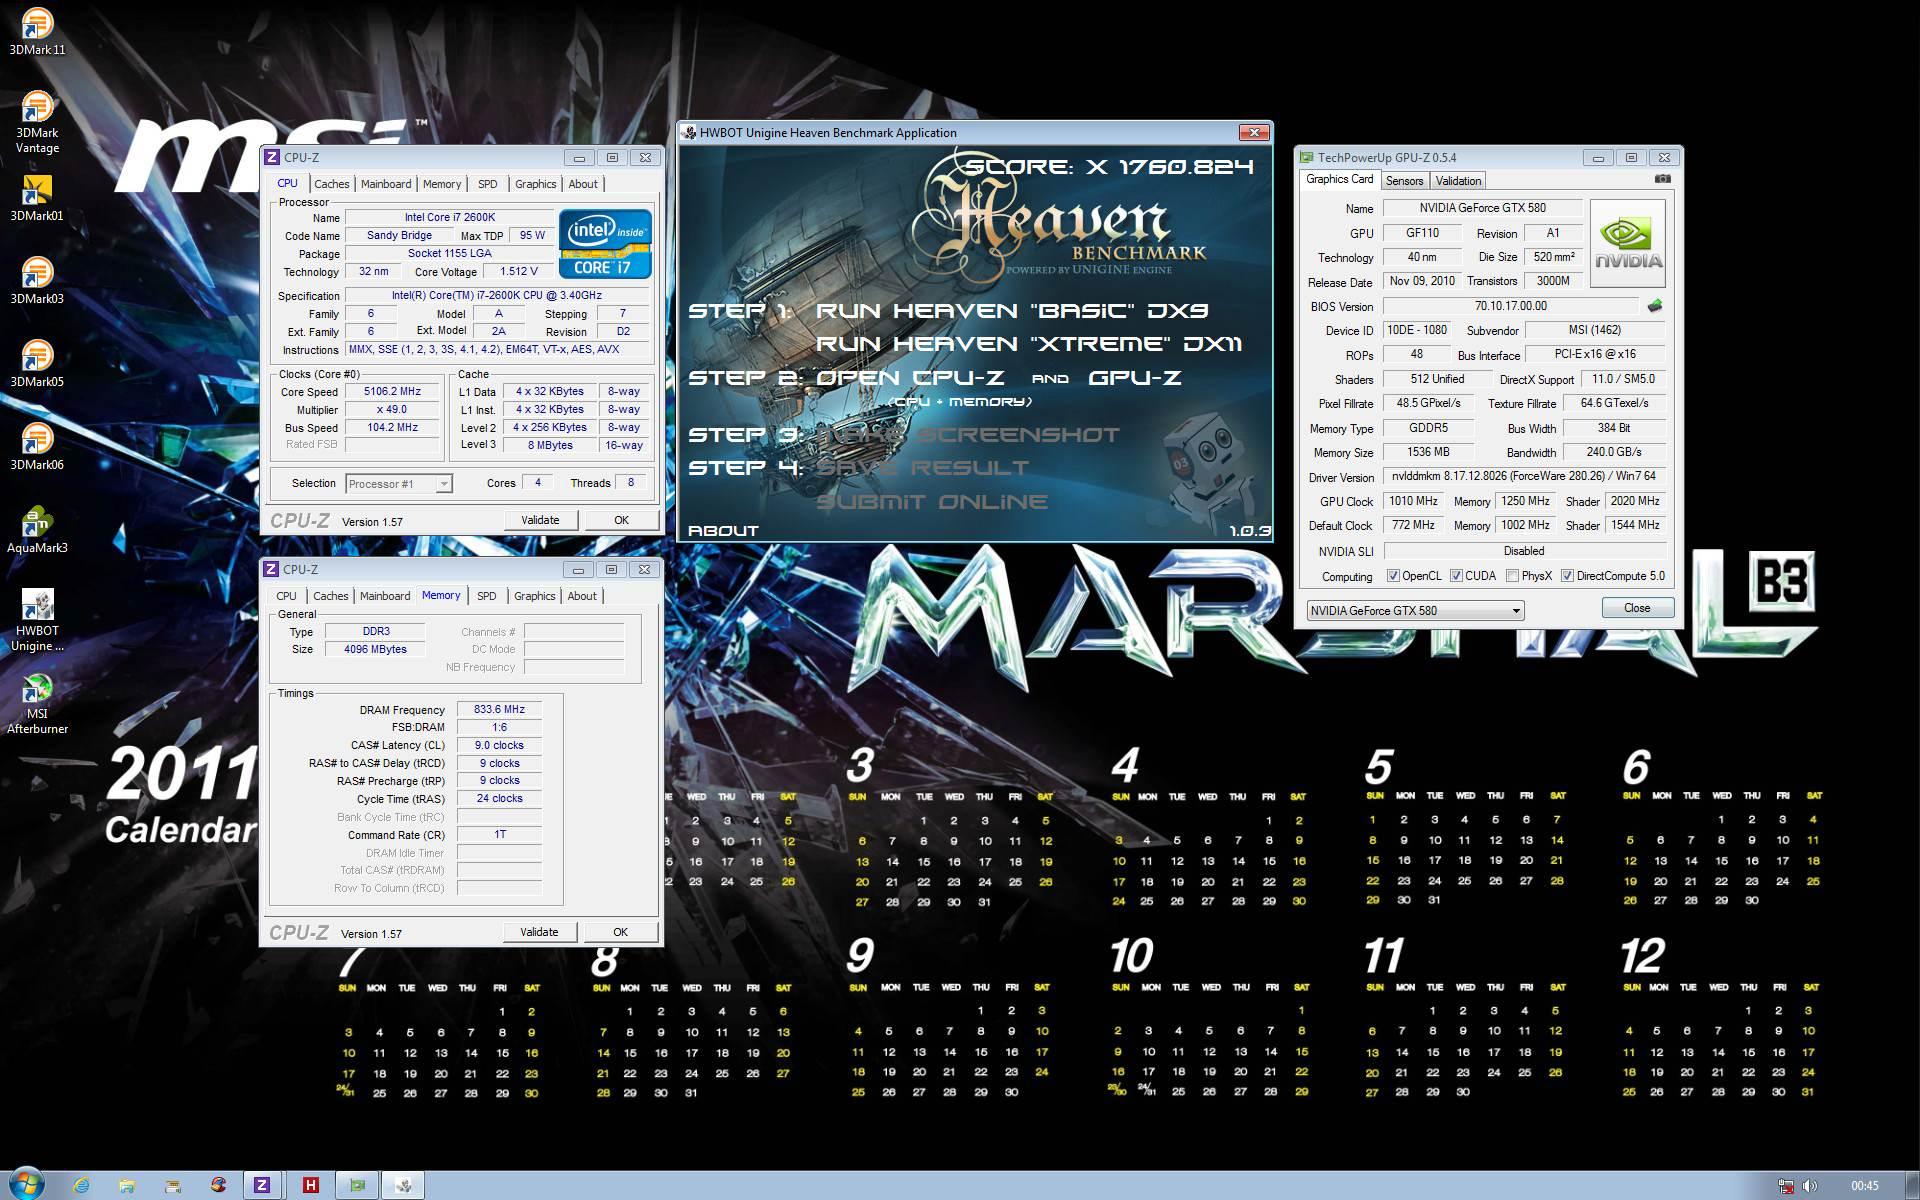
Task: Open the NVIDIA GeForce GTX 580 dropdown
Action: [1415, 610]
